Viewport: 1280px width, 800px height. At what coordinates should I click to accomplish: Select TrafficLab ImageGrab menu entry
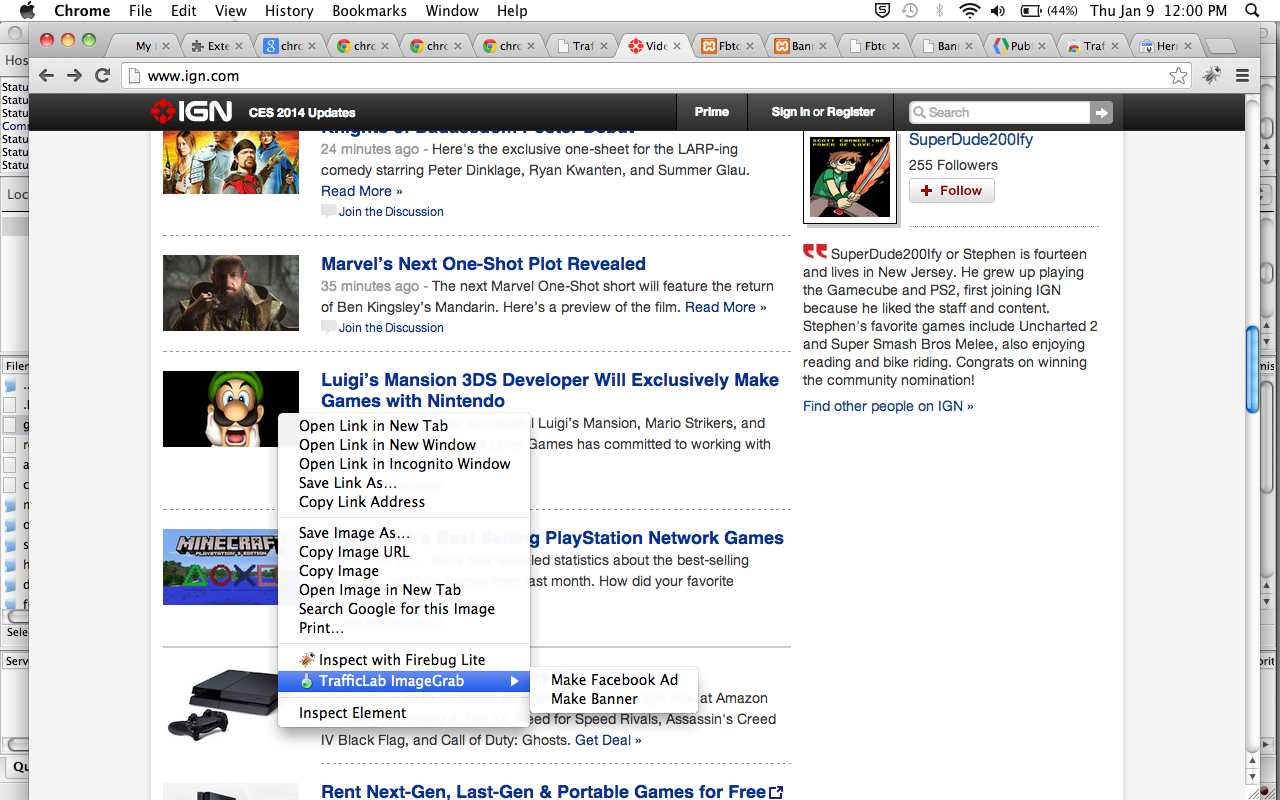(x=404, y=681)
